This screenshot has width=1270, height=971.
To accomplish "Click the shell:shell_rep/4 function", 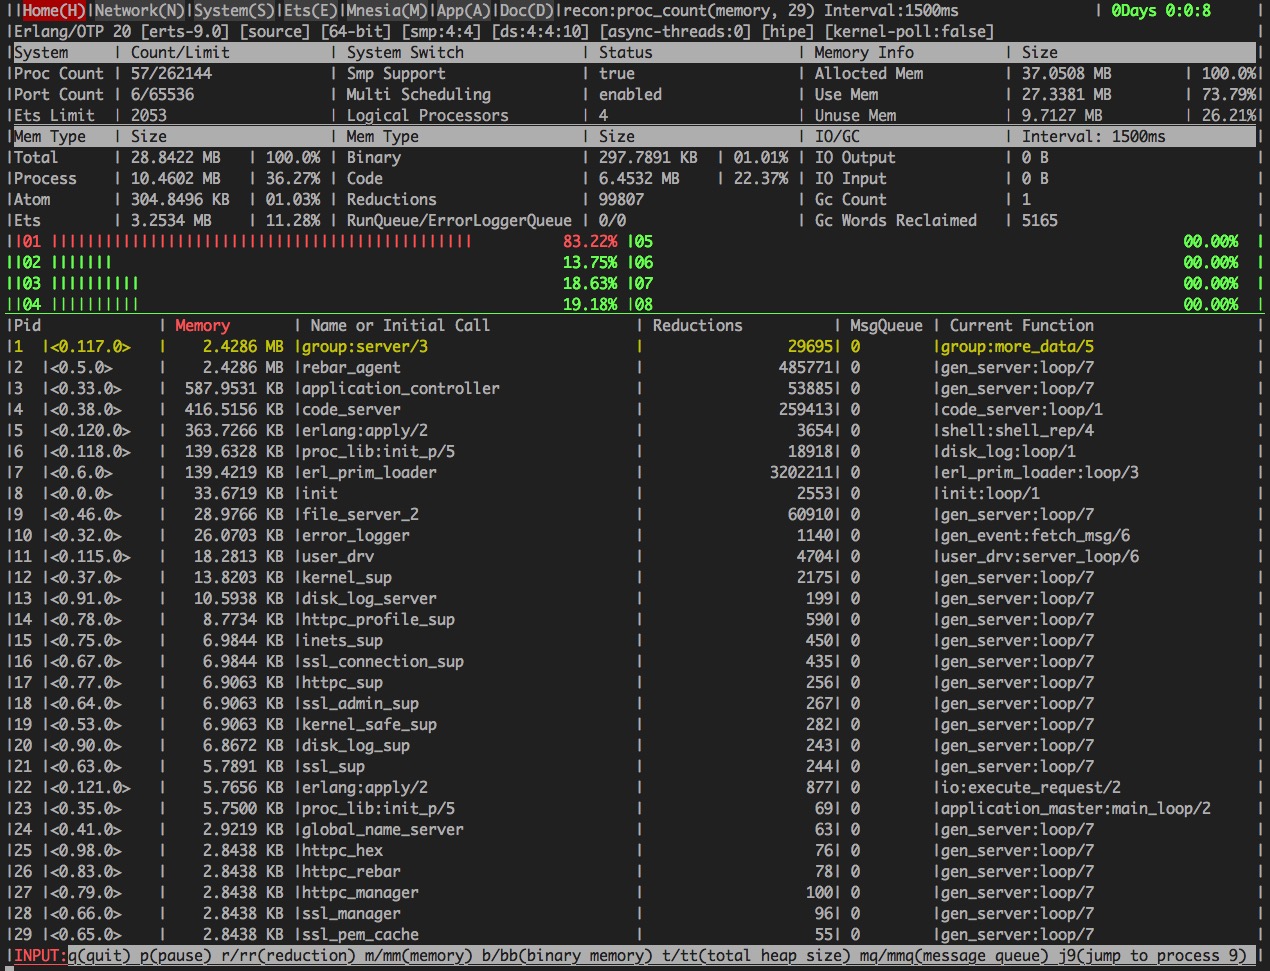I will pyautogui.click(x=1017, y=430).
